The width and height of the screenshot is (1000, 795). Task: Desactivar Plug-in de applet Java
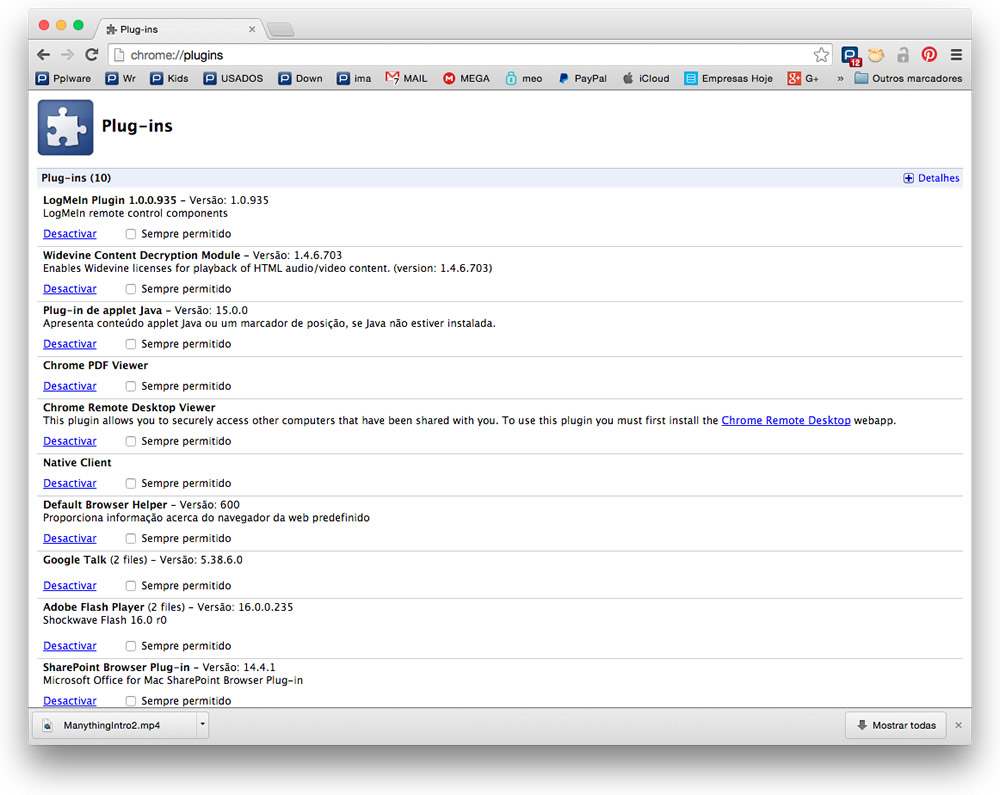(70, 344)
